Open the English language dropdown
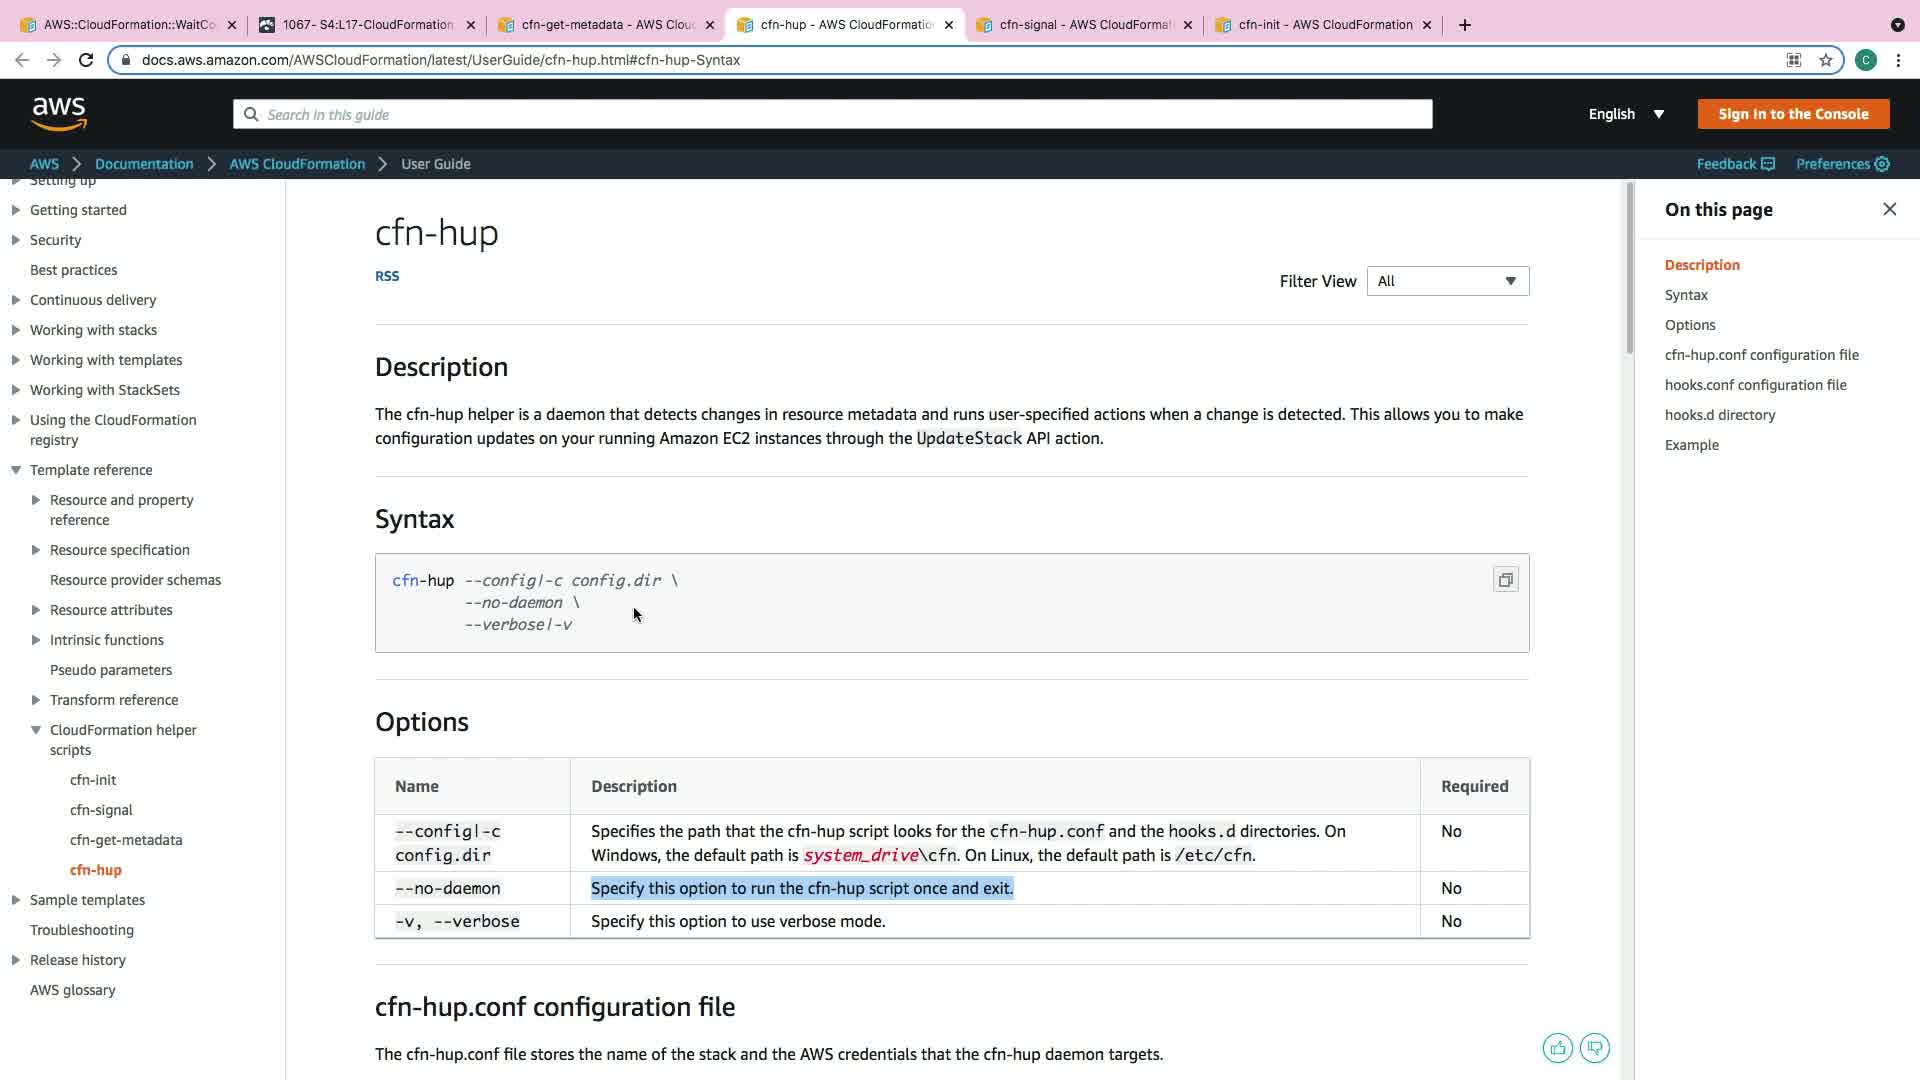Screen dimensions: 1920x1080 pos(1626,114)
